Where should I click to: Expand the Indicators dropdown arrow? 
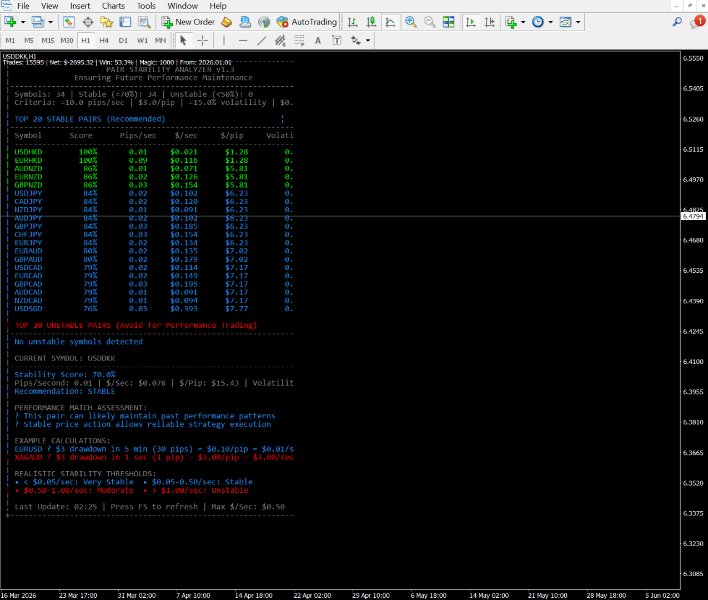coord(523,22)
